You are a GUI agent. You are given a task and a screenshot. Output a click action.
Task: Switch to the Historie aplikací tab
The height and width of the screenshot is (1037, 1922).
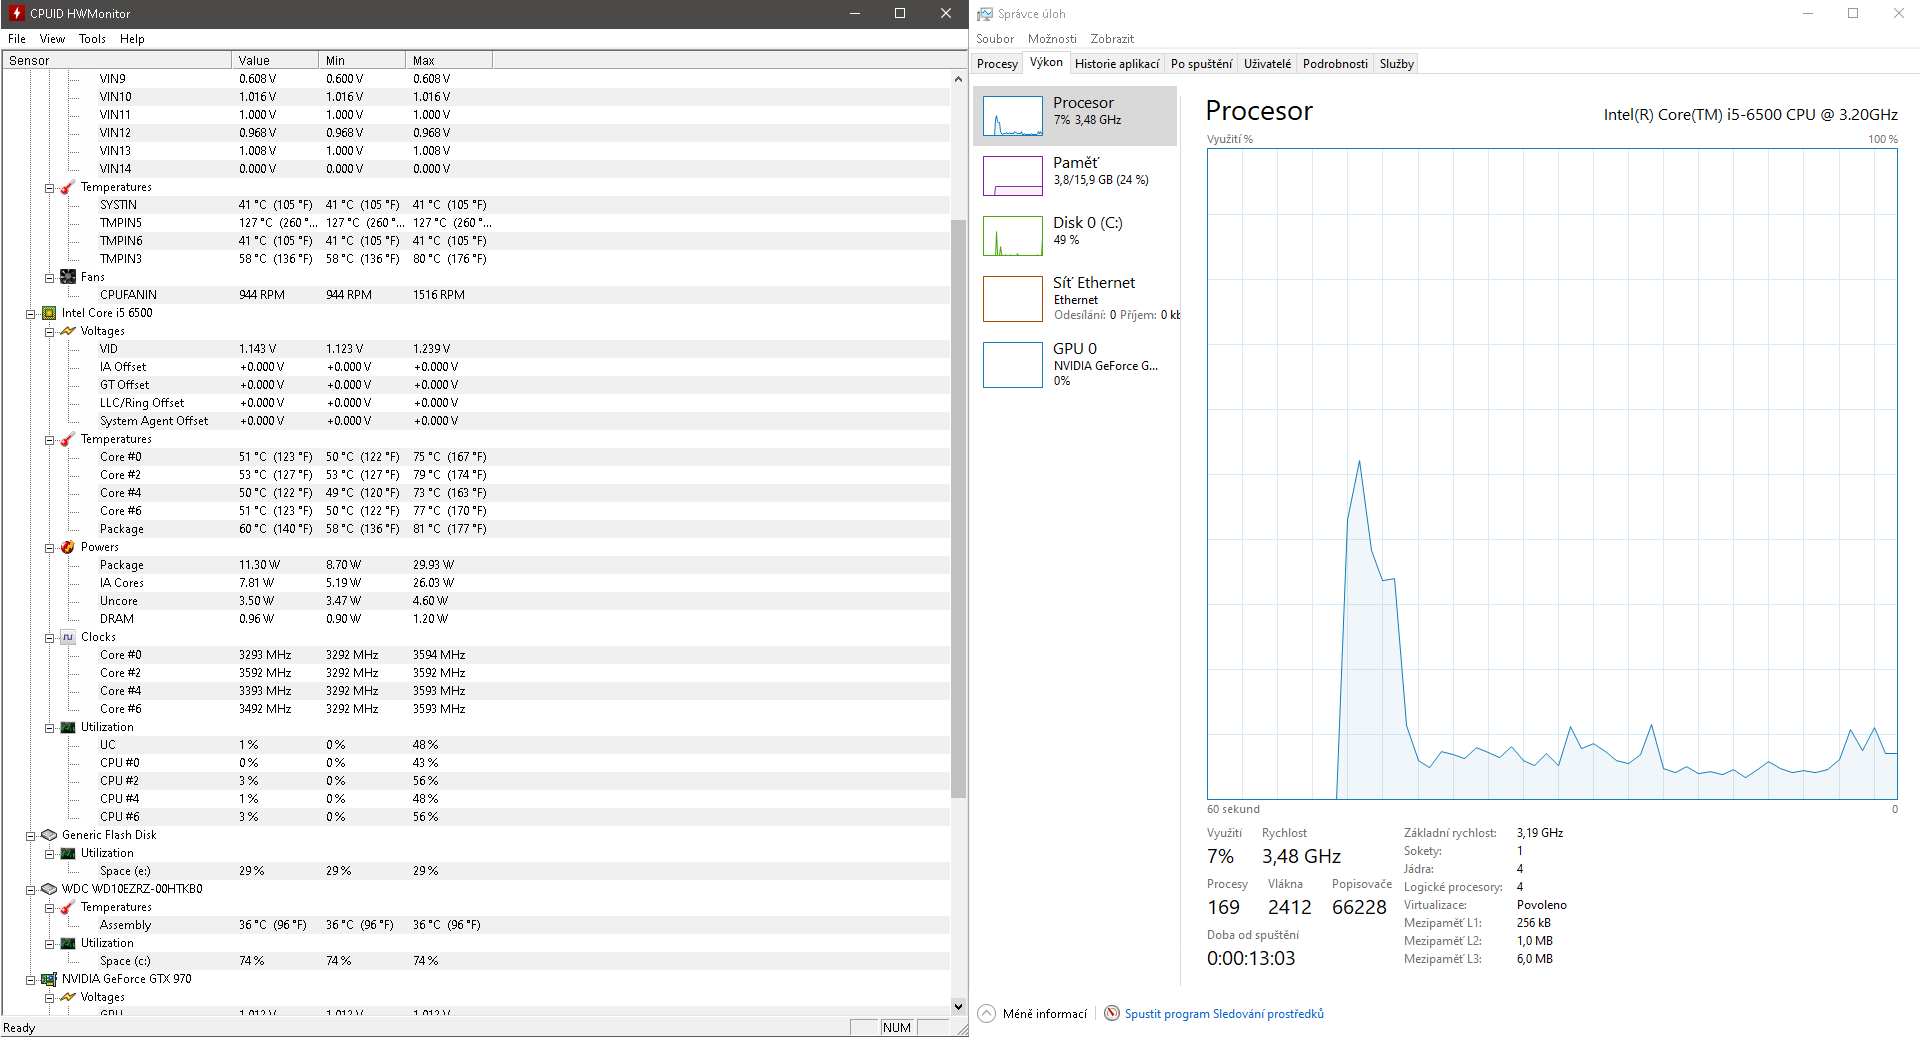pyautogui.click(x=1117, y=64)
